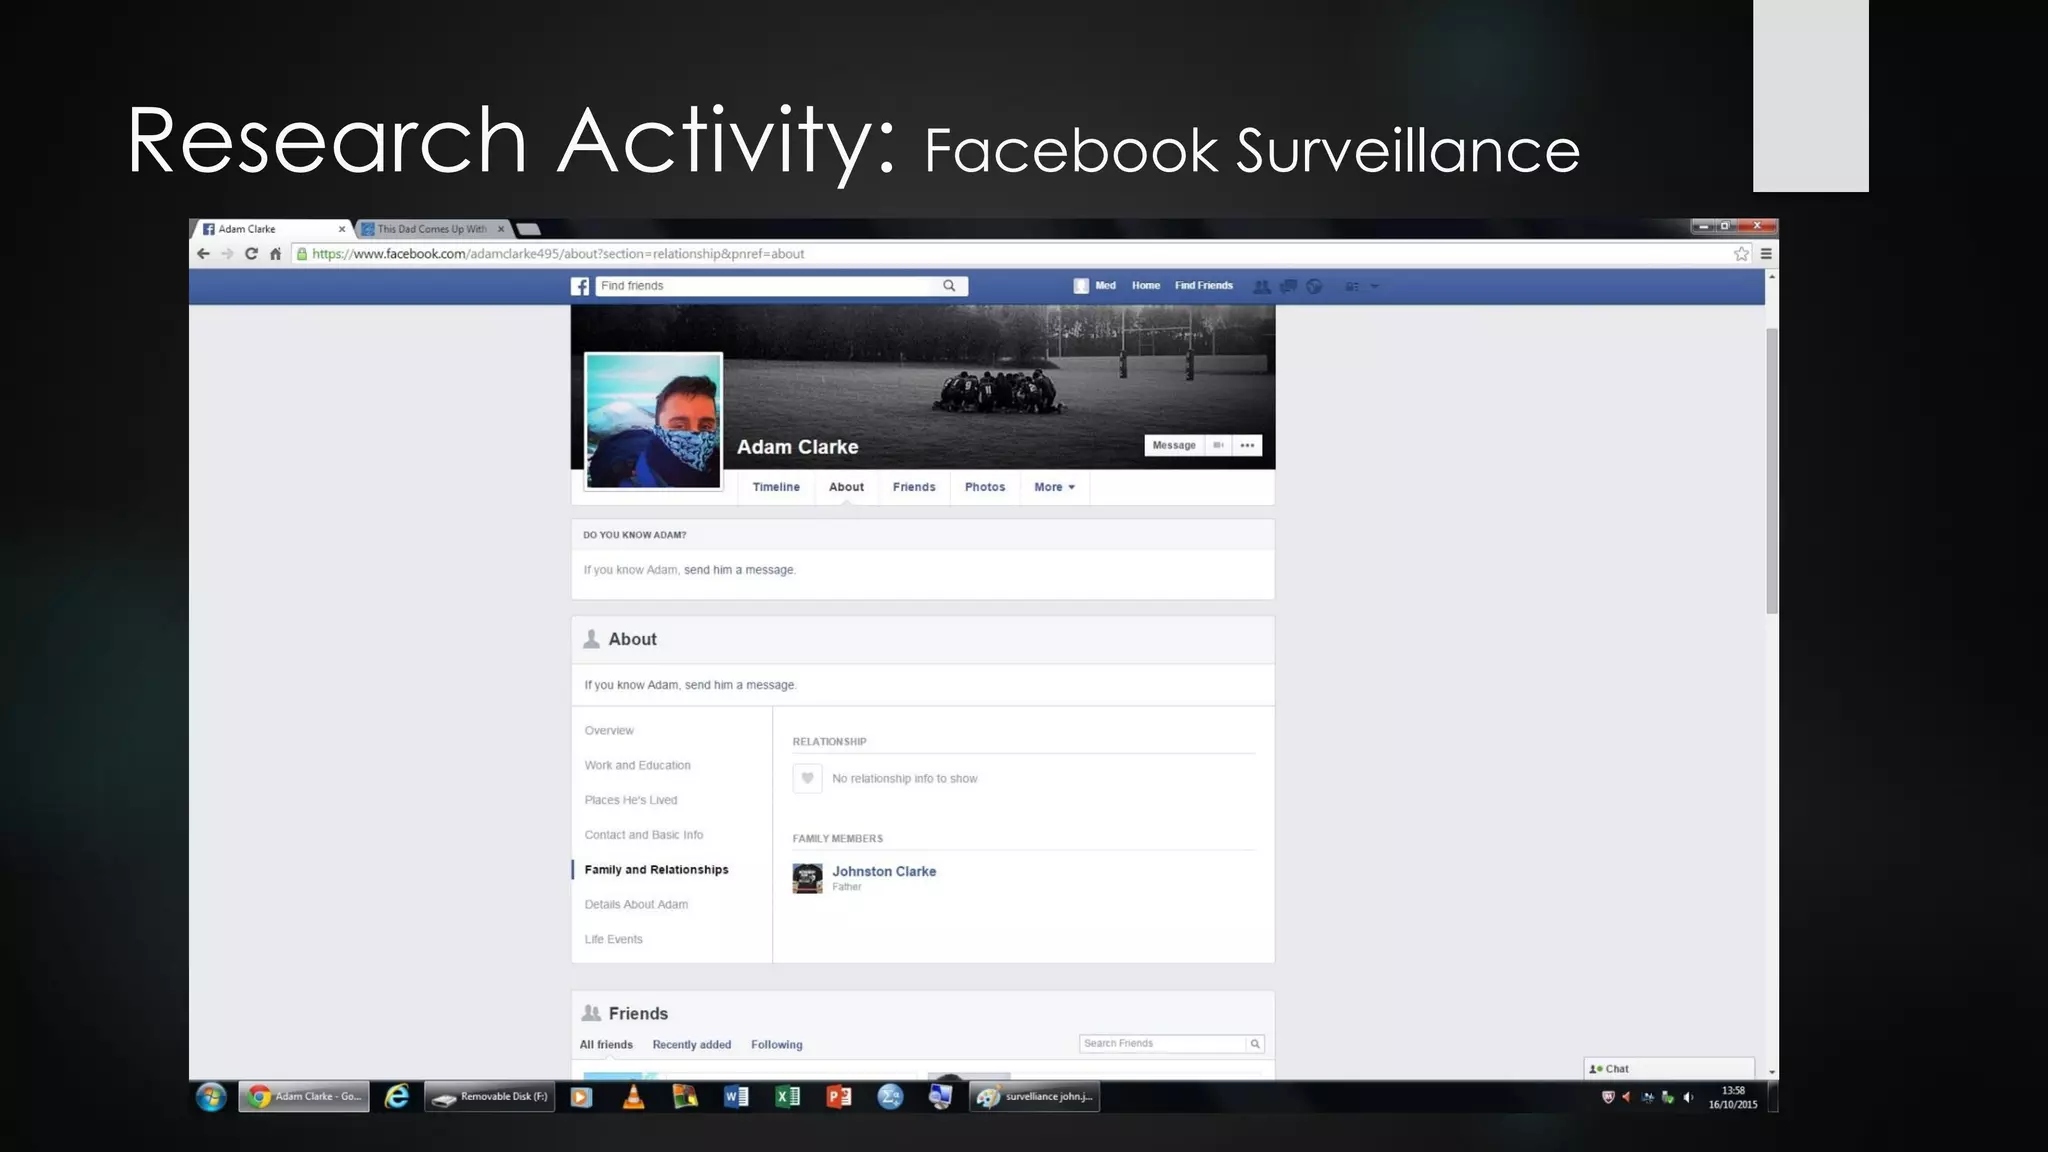Reload the page with refresh icon

(x=251, y=254)
